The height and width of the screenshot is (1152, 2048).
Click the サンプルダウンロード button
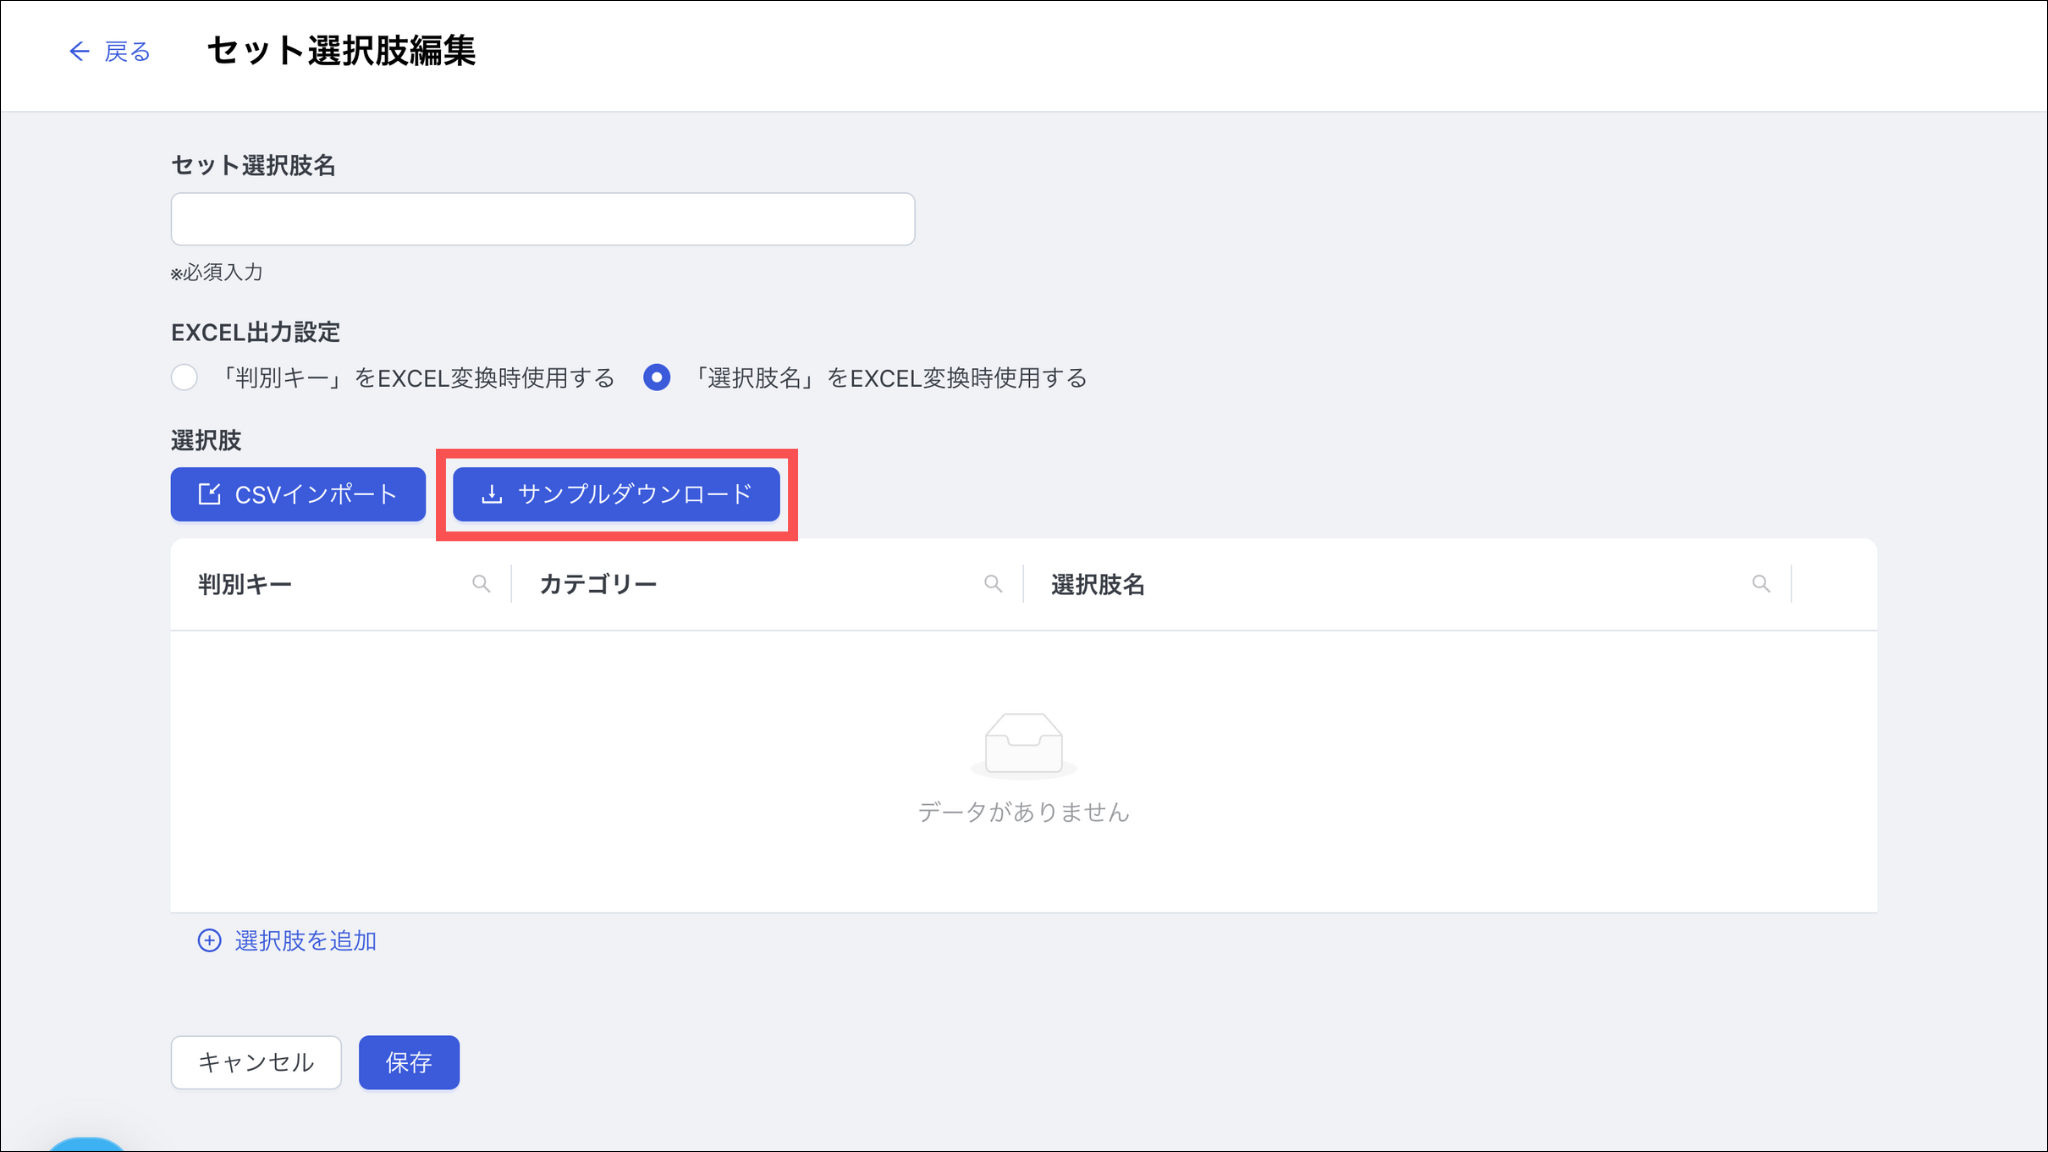616,494
